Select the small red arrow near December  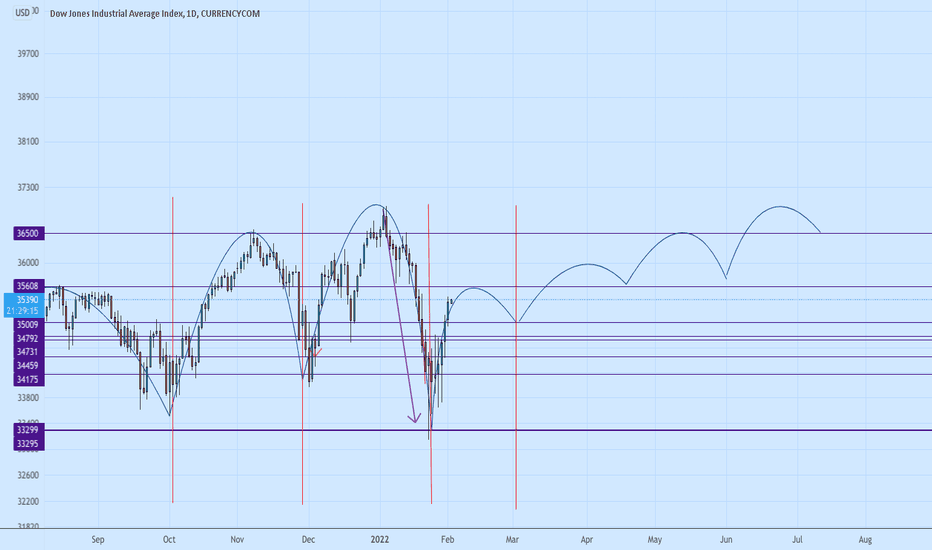(x=317, y=353)
